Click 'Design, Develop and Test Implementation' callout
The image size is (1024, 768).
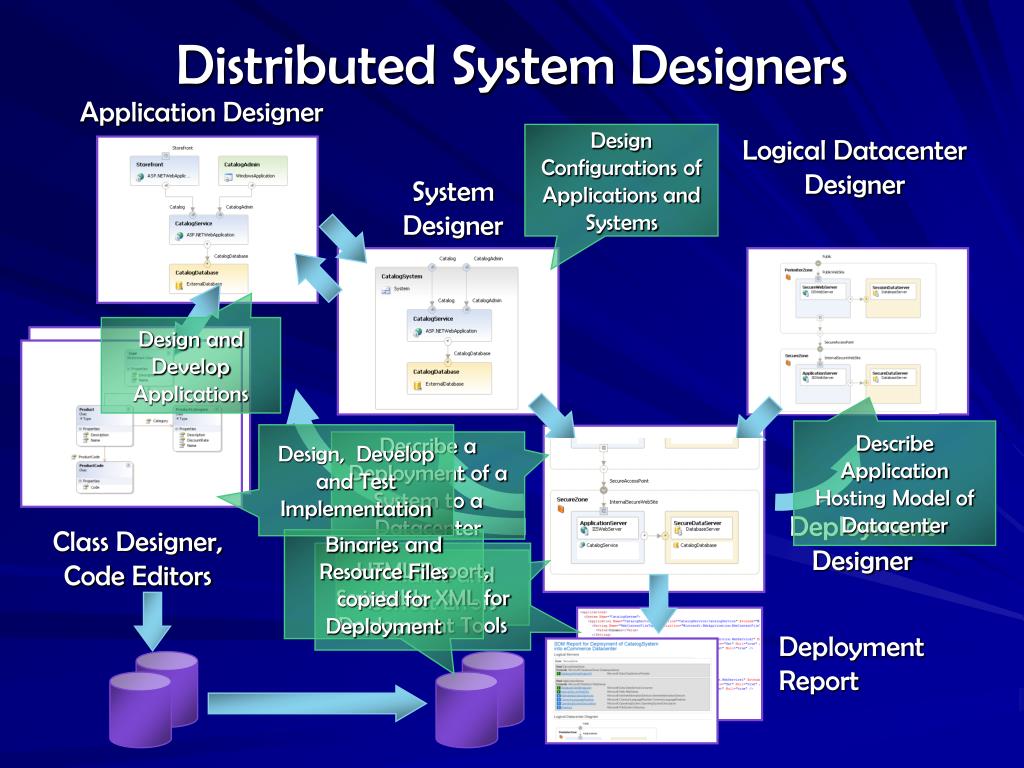tap(356, 481)
